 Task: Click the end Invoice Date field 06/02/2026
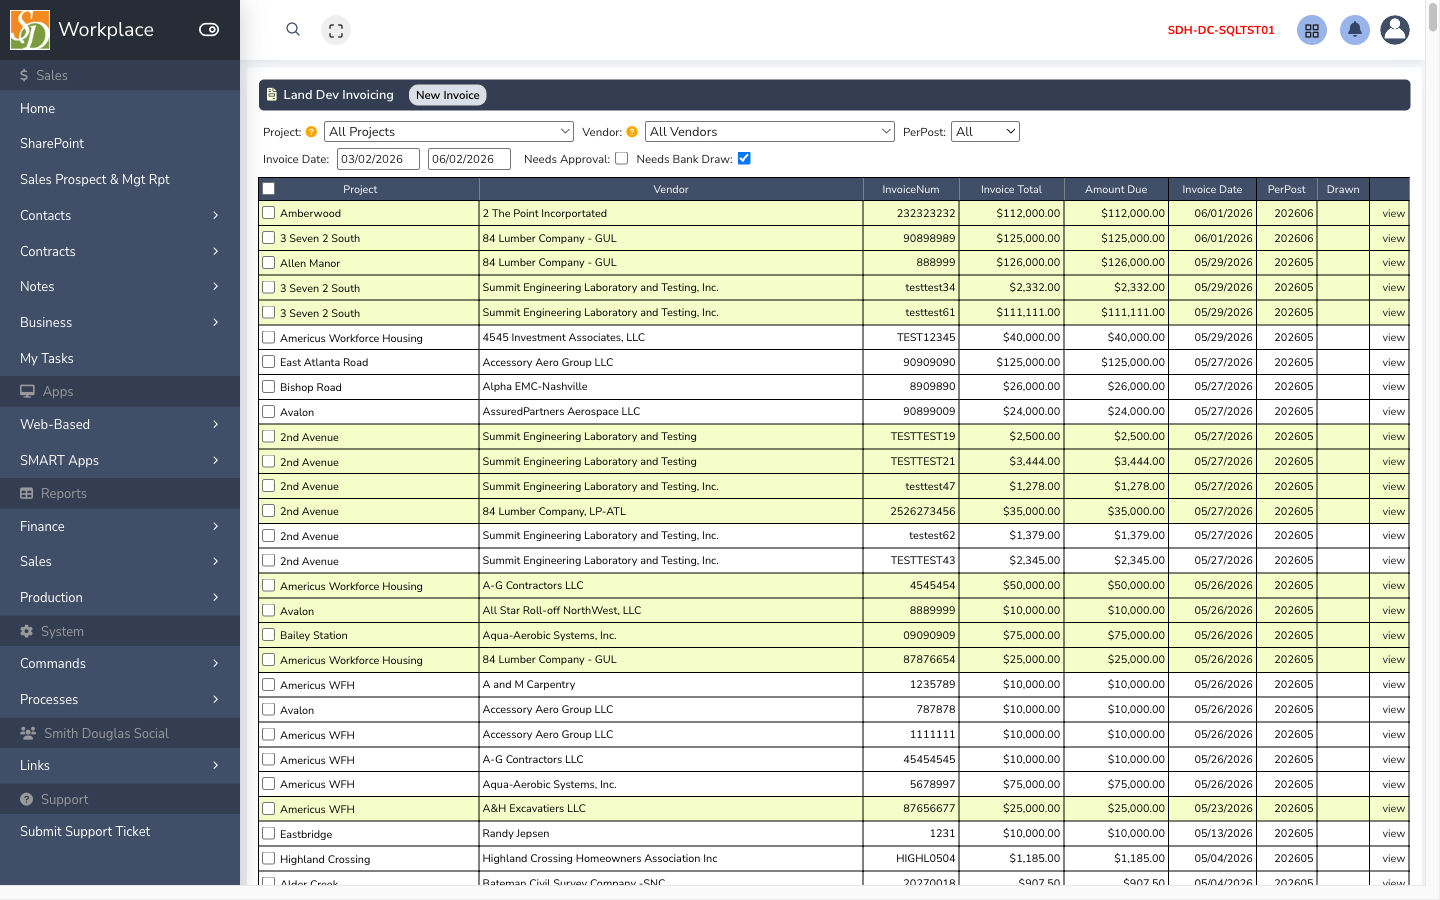click(x=469, y=159)
